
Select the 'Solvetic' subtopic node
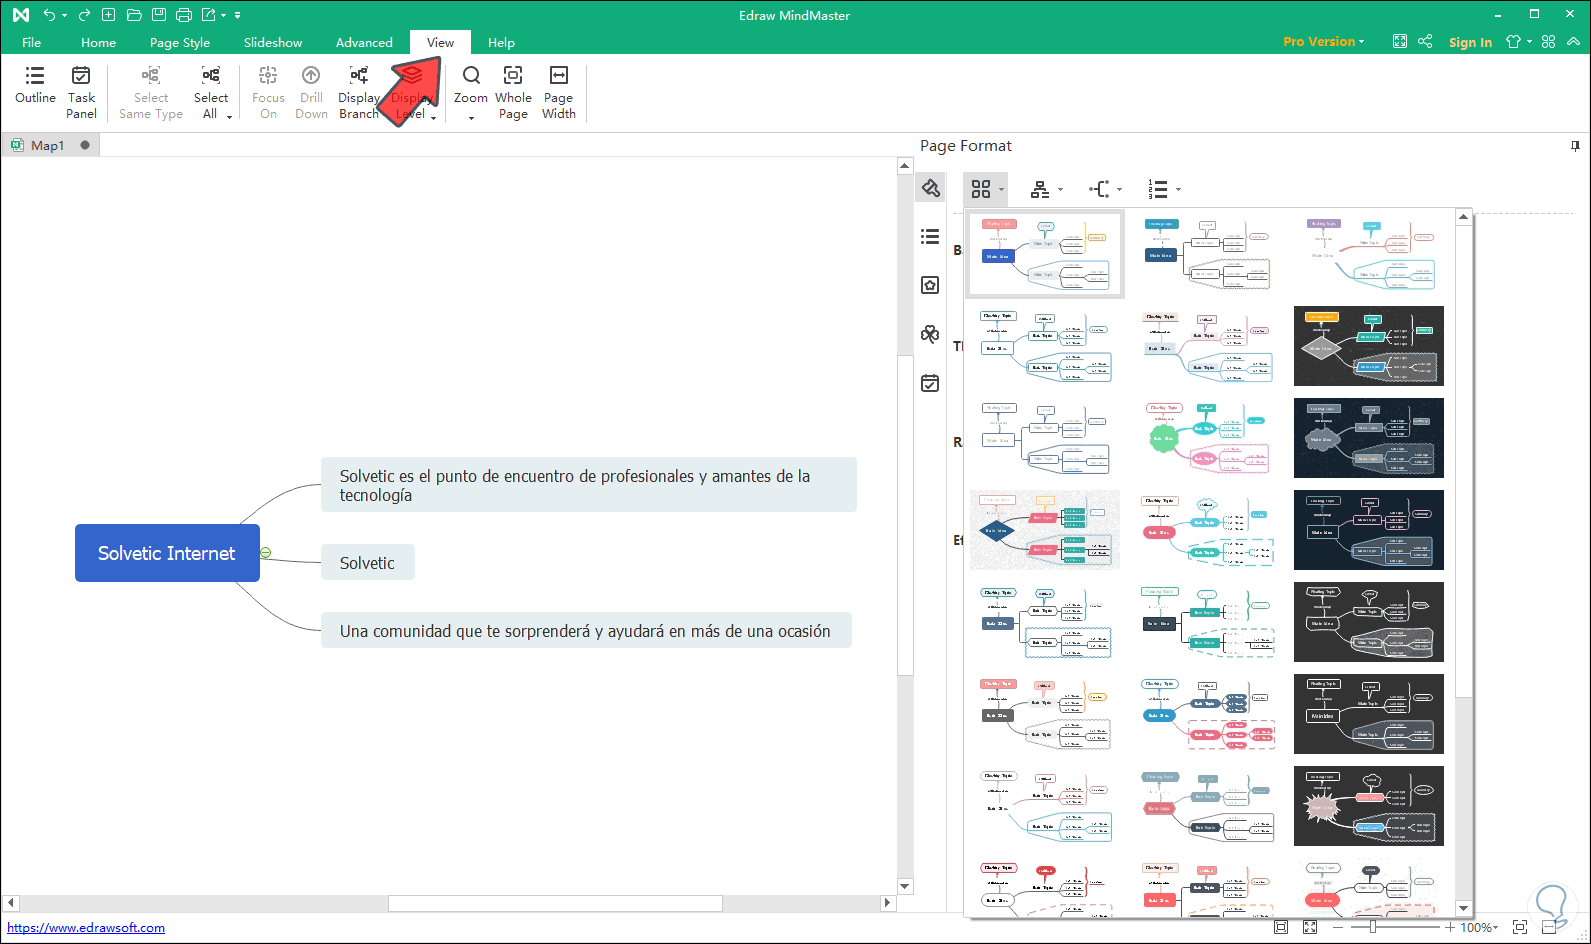click(367, 563)
